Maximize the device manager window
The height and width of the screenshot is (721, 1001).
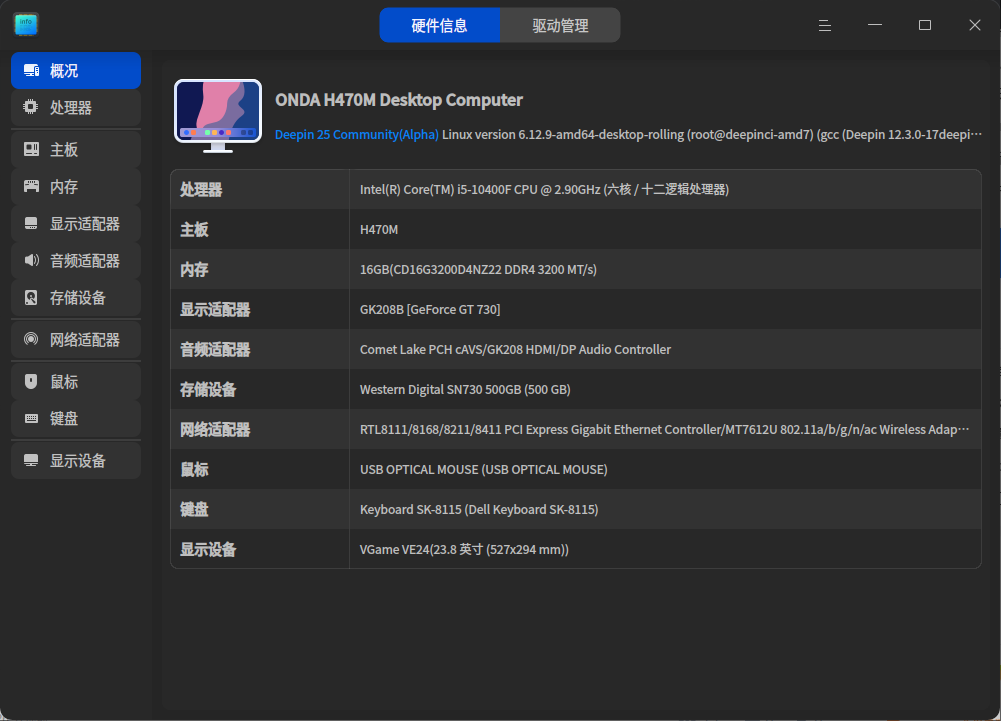click(924, 25)
